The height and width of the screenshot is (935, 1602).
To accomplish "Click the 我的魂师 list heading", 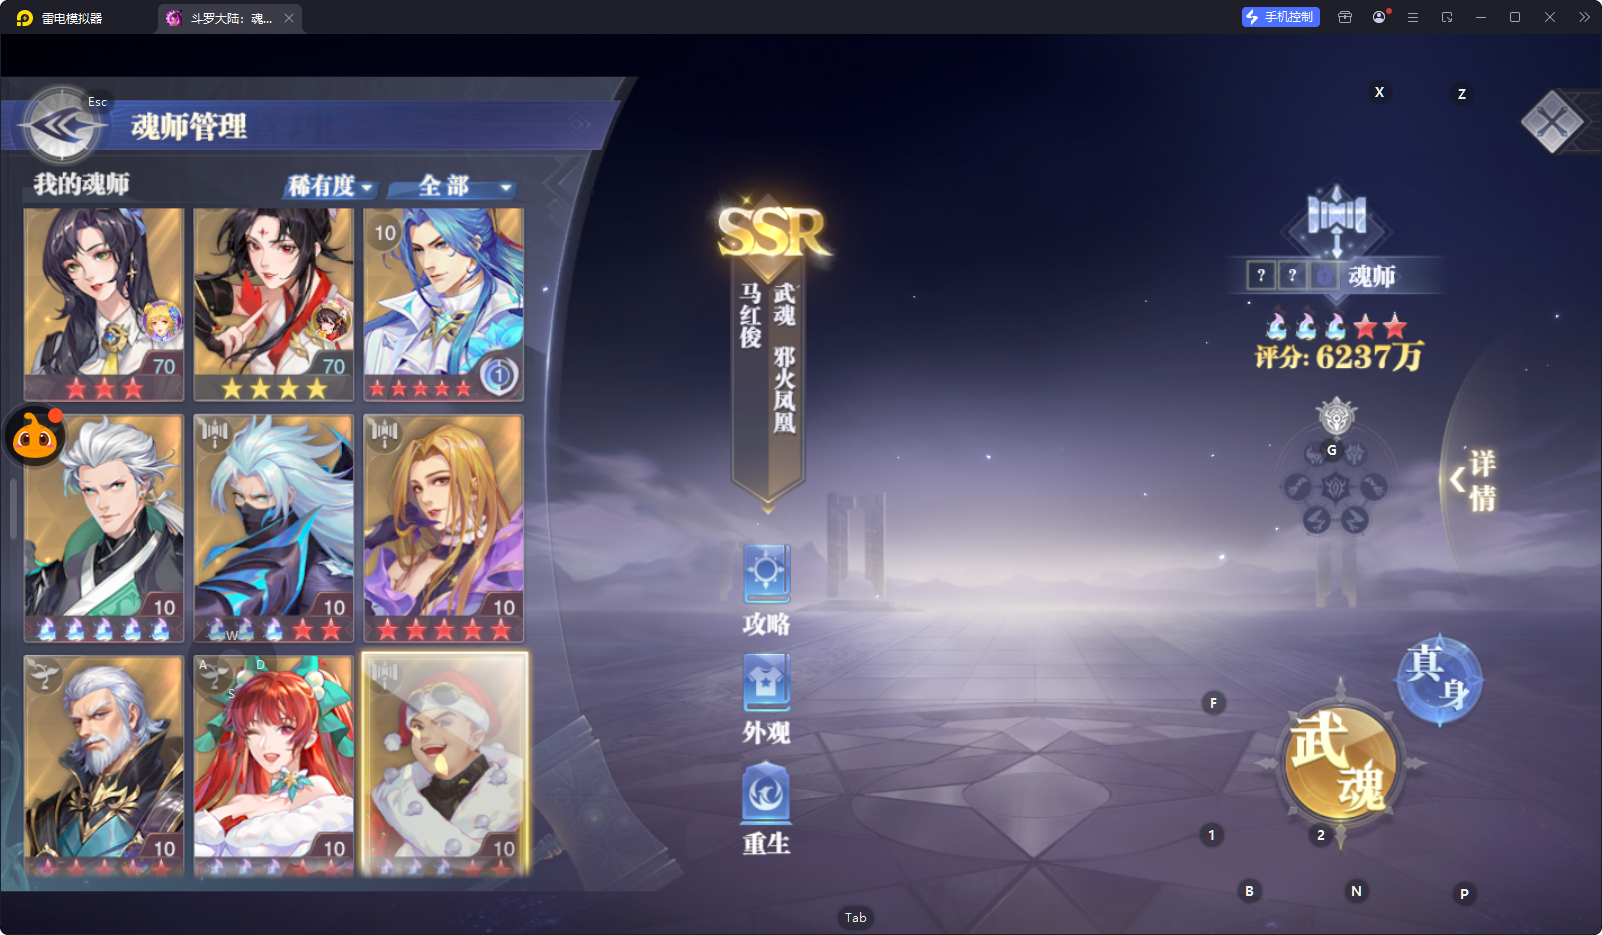I will point(81,184).
